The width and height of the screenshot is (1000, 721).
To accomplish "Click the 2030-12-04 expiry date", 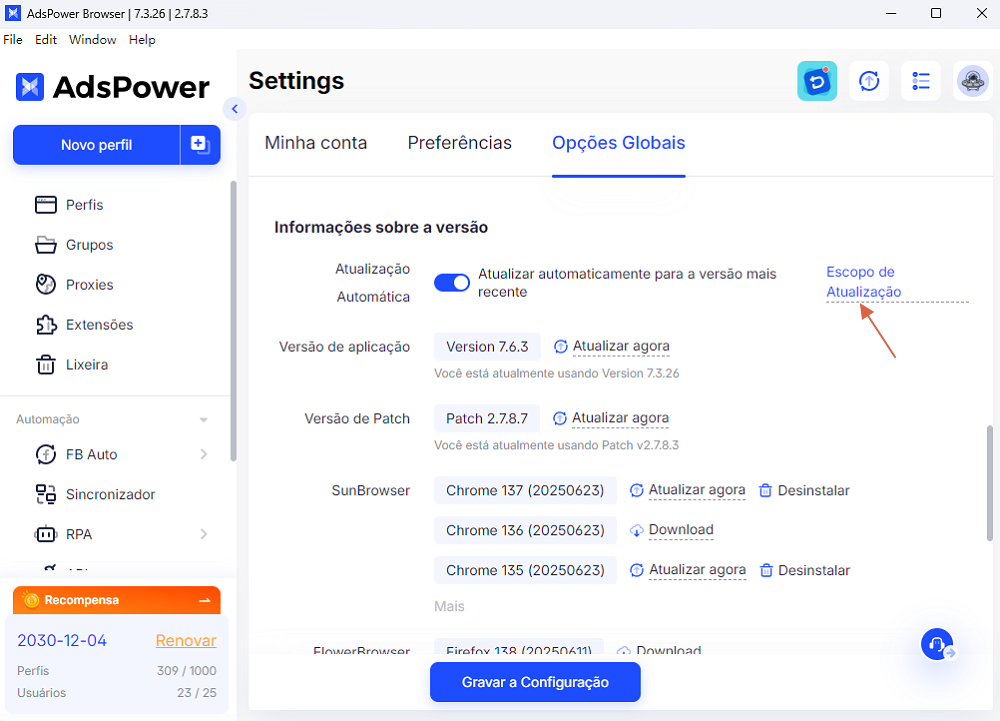I will 62,641.
